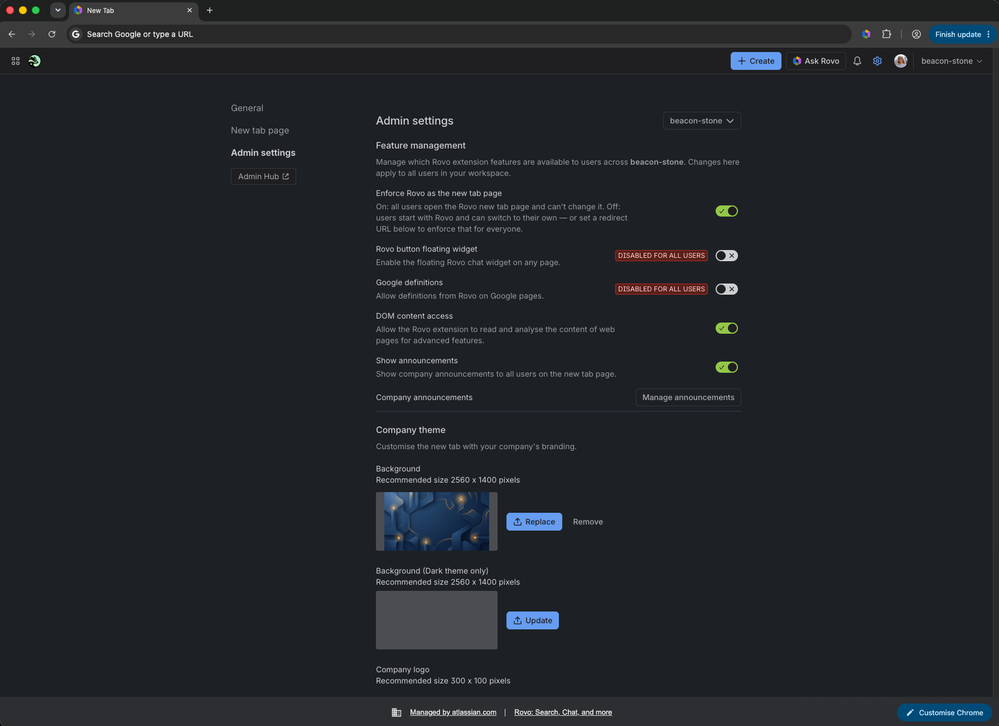
Task: Click DISABLED FOR ALL USERS badge for Google definitions
Action: [661, 289]
